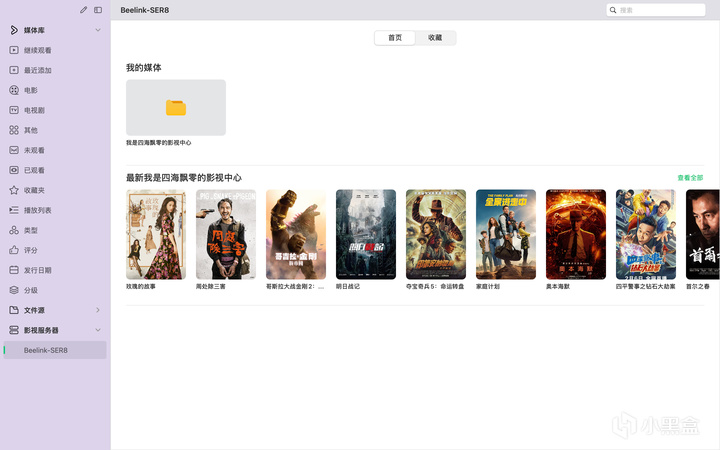Click the pencil edit icon in sidebar header

click(83, 10)
